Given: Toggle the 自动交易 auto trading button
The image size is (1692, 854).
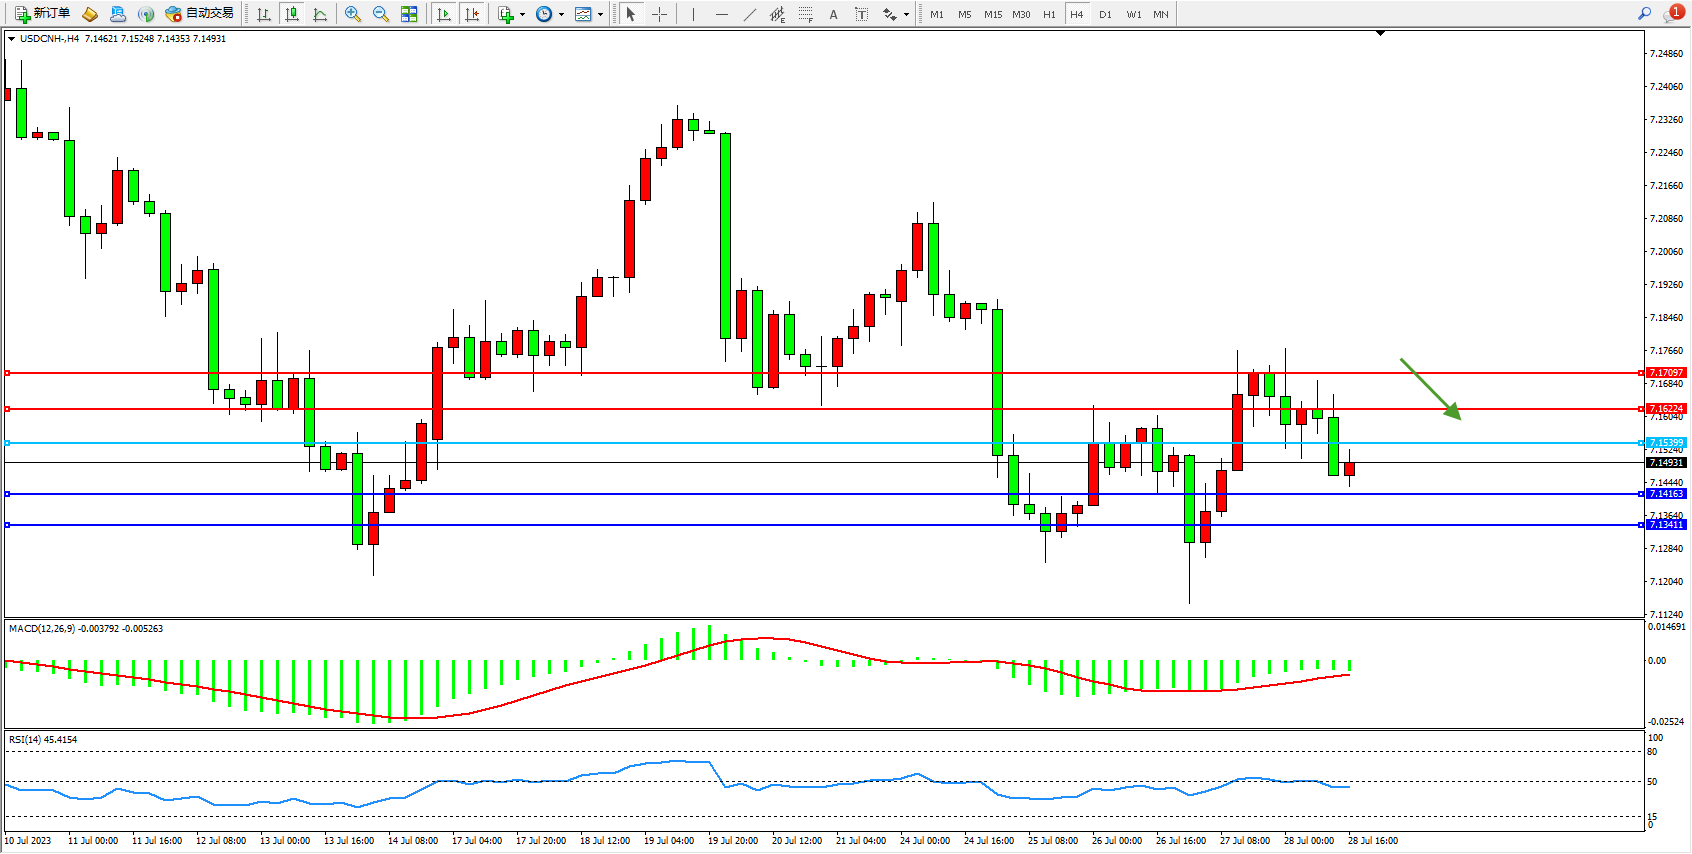Looking at the screenshot, I should click(x=199, y=14).
